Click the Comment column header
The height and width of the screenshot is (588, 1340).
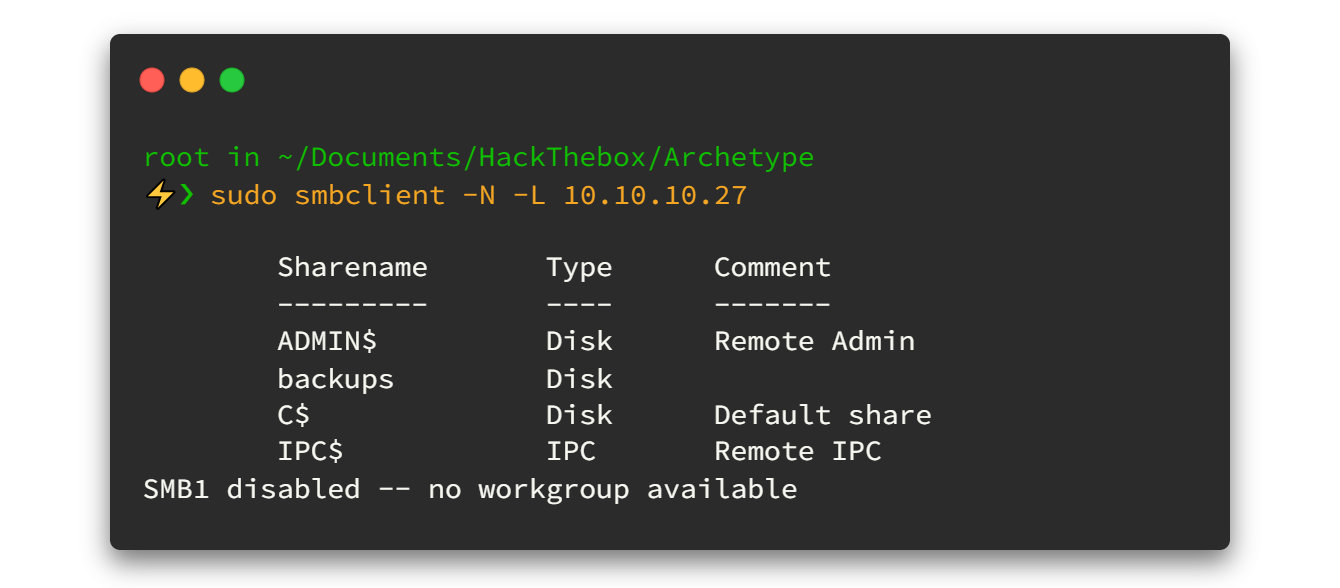click(x=772, y=267)
